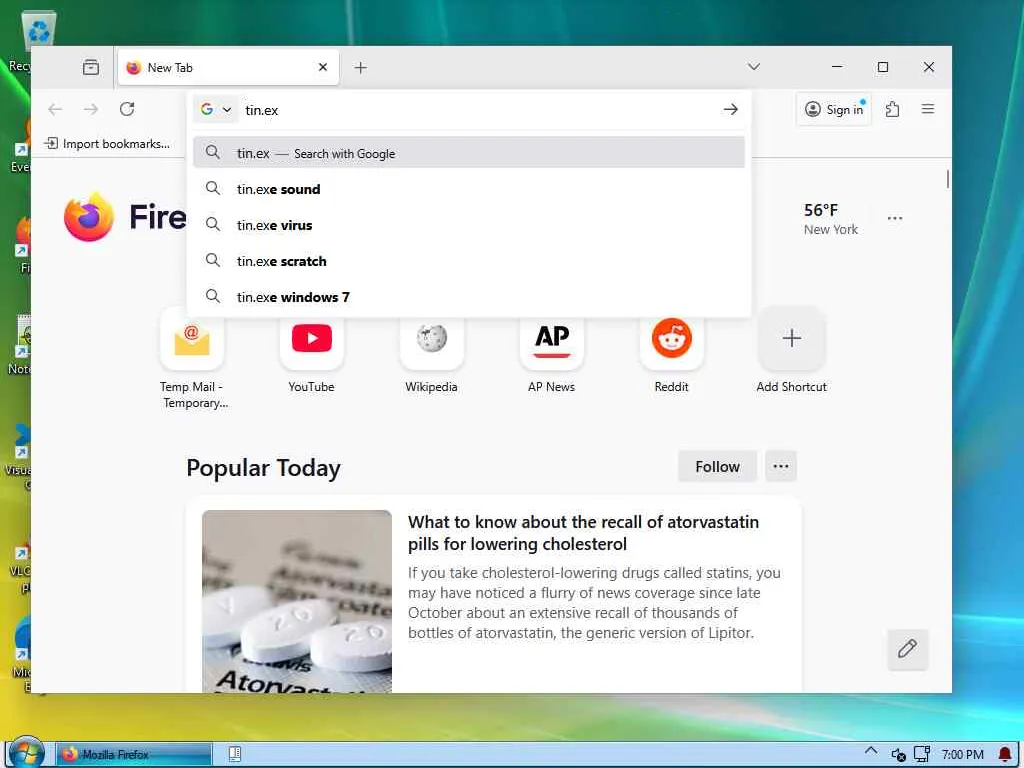Open the Firefox application menu

pos(927,109)
